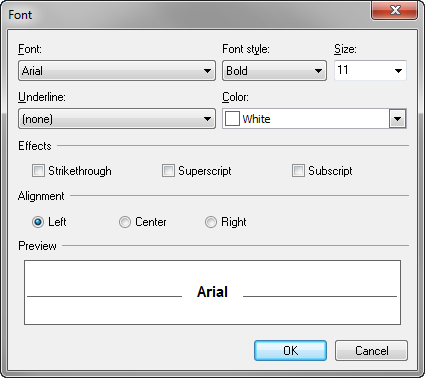The image size is (425, 378).
Task: Click the OK button
Action: [x=290, y=350]
